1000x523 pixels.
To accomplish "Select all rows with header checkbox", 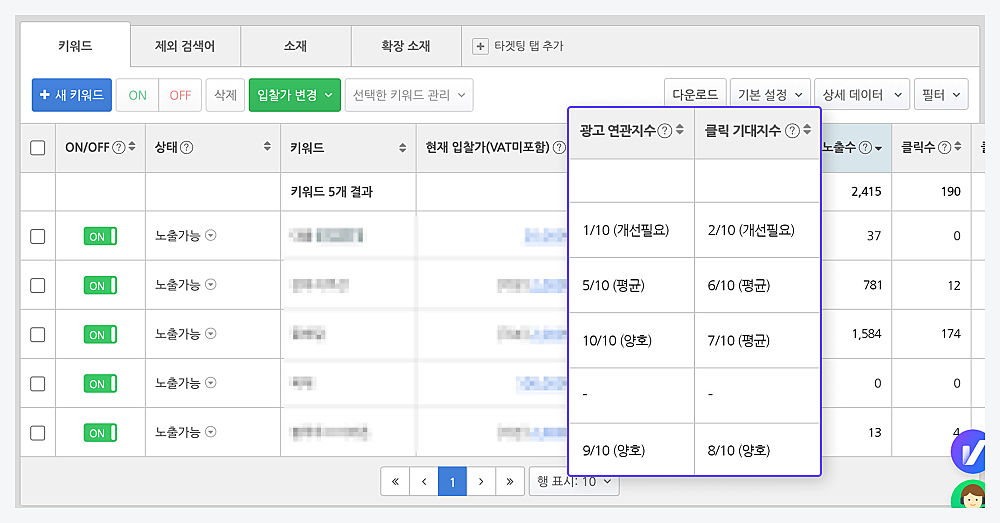I will [x=38, y=148].
